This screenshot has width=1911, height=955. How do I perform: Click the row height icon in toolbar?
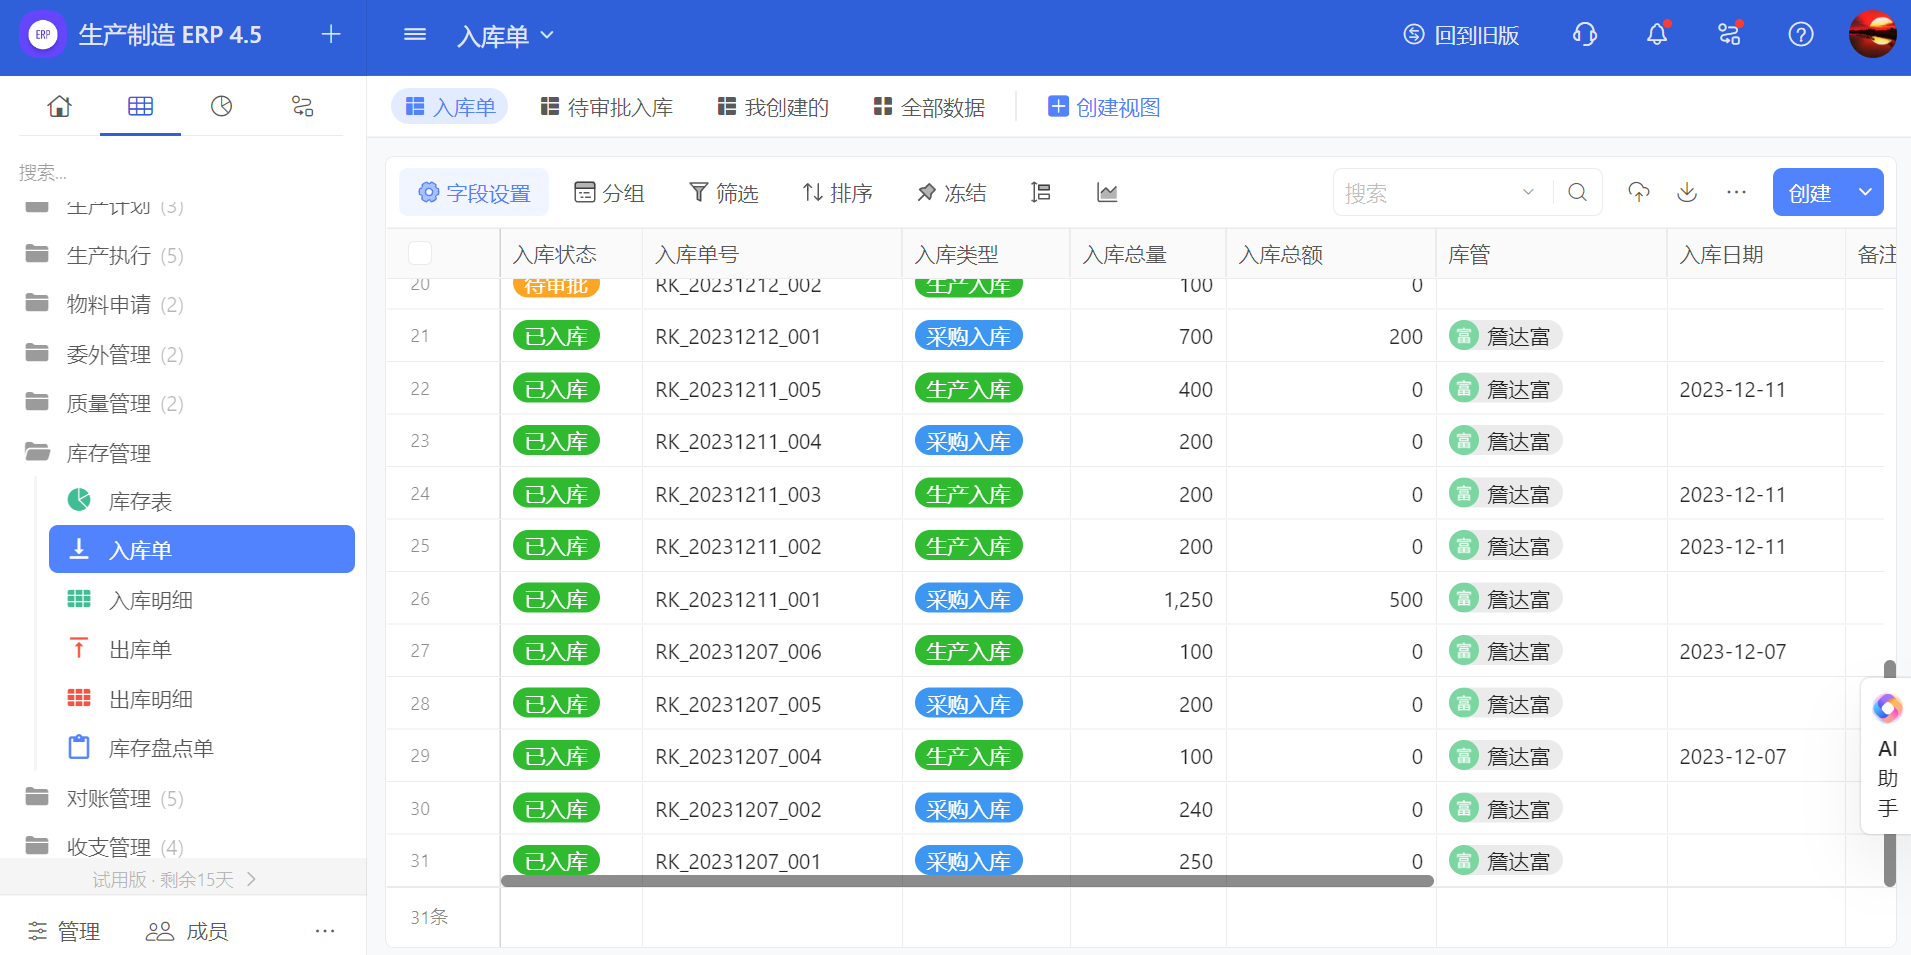point(1040,193)
